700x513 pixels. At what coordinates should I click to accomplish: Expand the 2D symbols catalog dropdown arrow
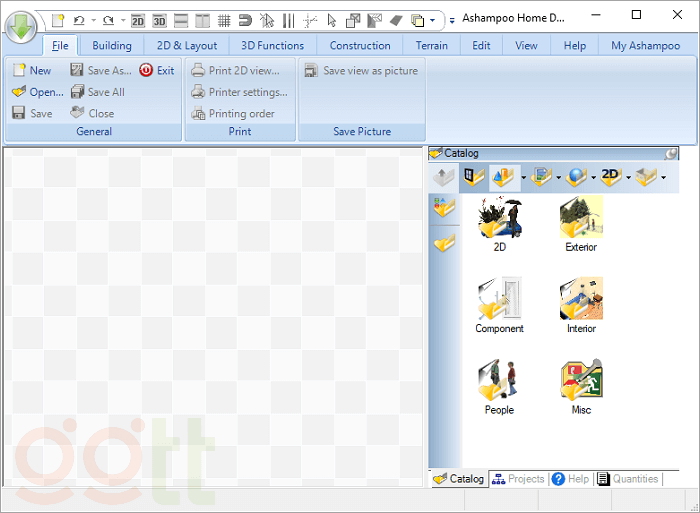(628, 179)
